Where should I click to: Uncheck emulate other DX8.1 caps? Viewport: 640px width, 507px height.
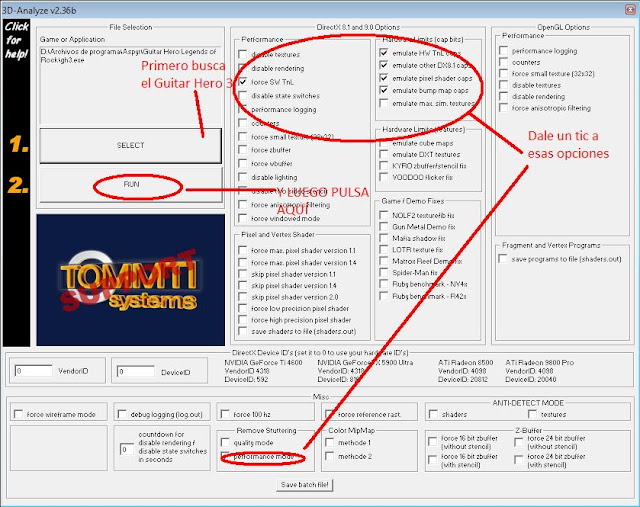click(384, 65)
